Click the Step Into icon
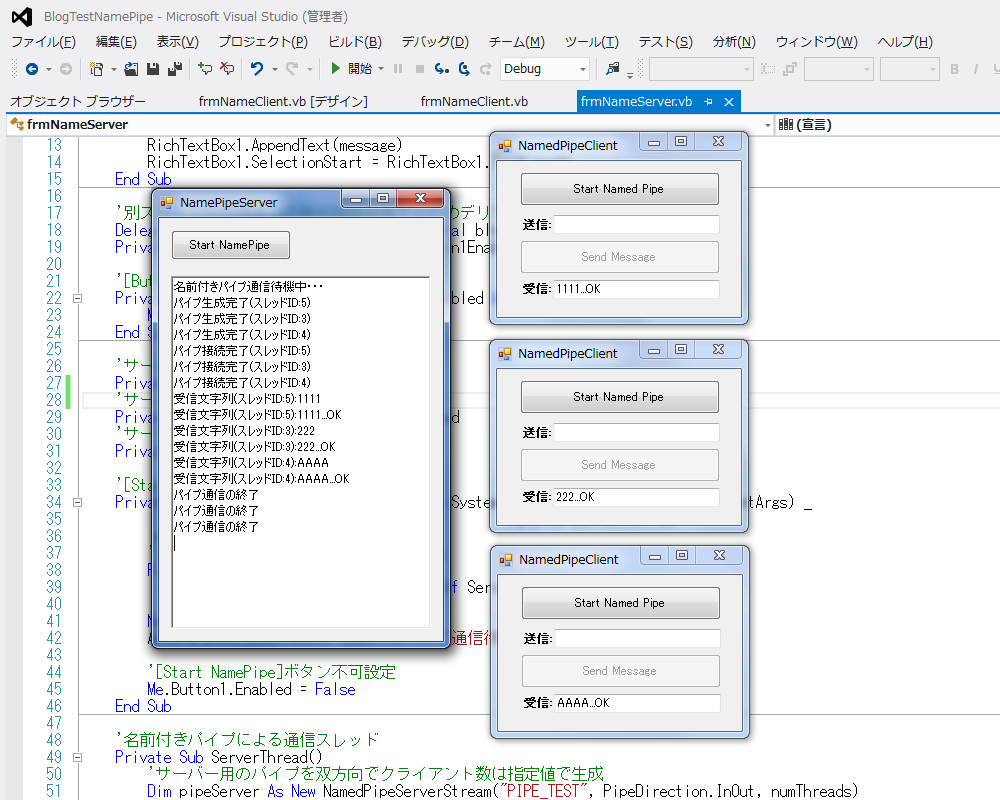This screenshot has height=800, width=1000. (441, 69)
